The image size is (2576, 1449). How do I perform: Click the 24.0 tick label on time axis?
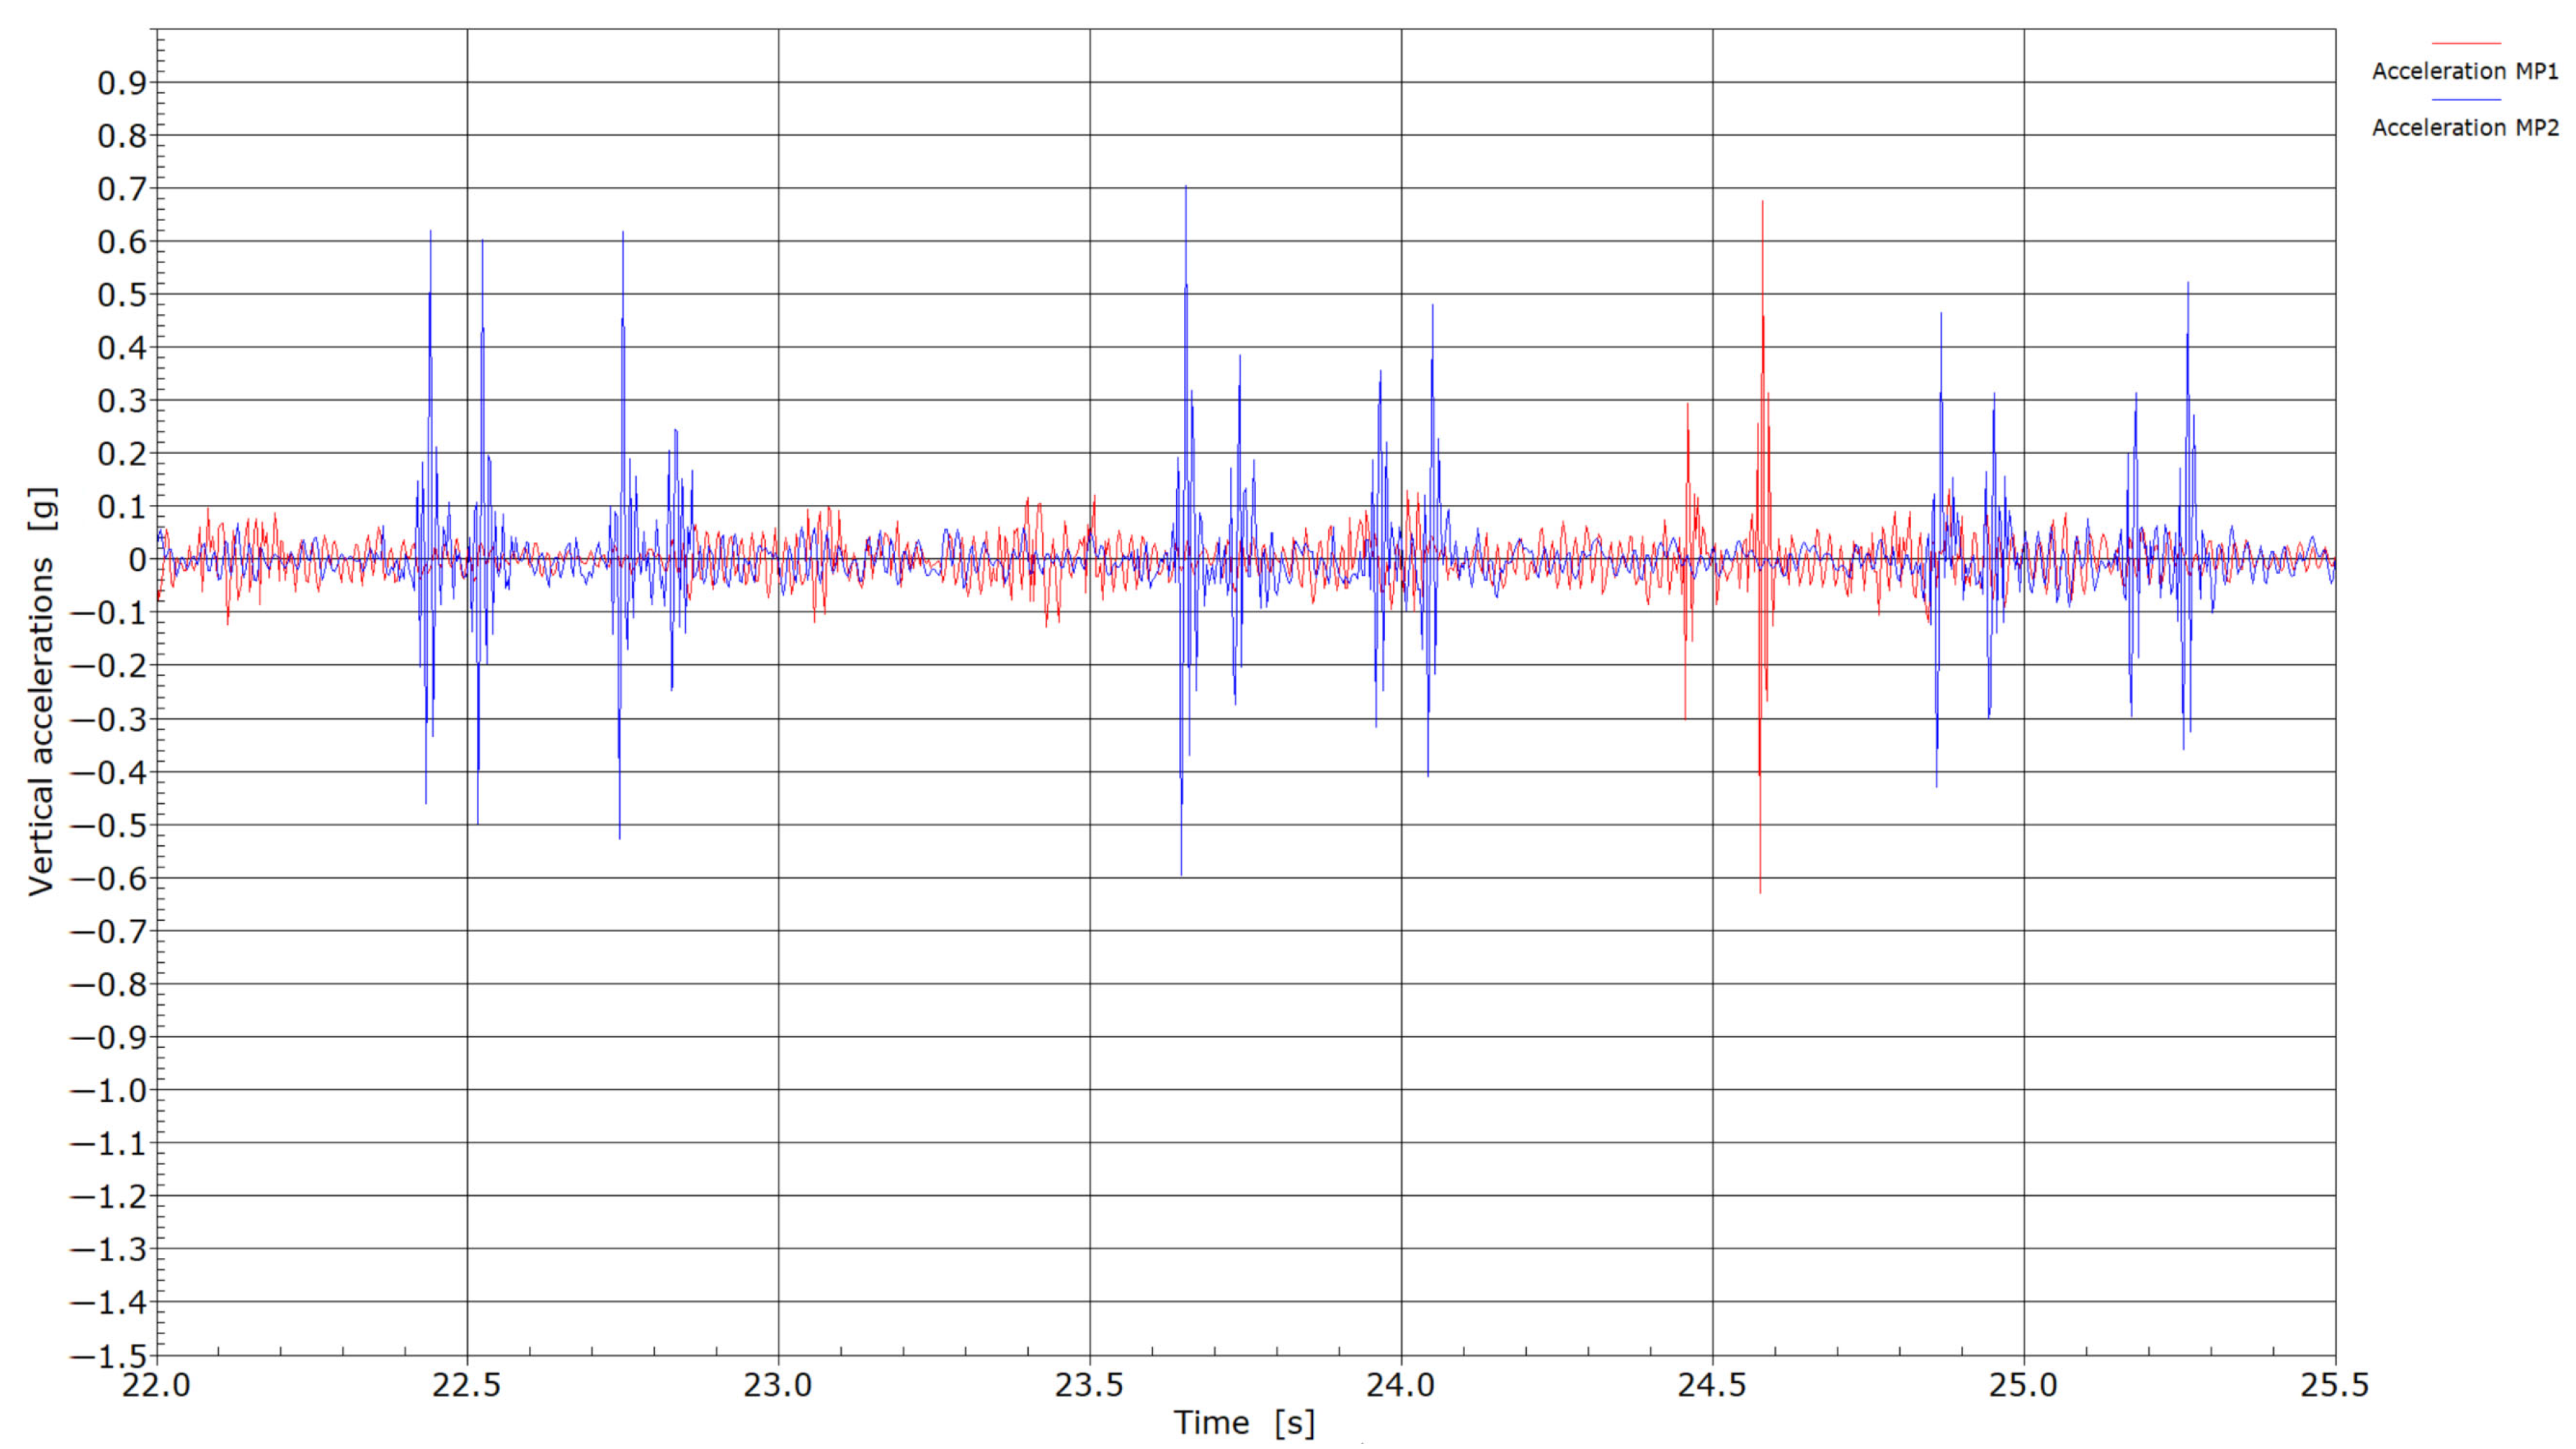tap(1401, 1386)
